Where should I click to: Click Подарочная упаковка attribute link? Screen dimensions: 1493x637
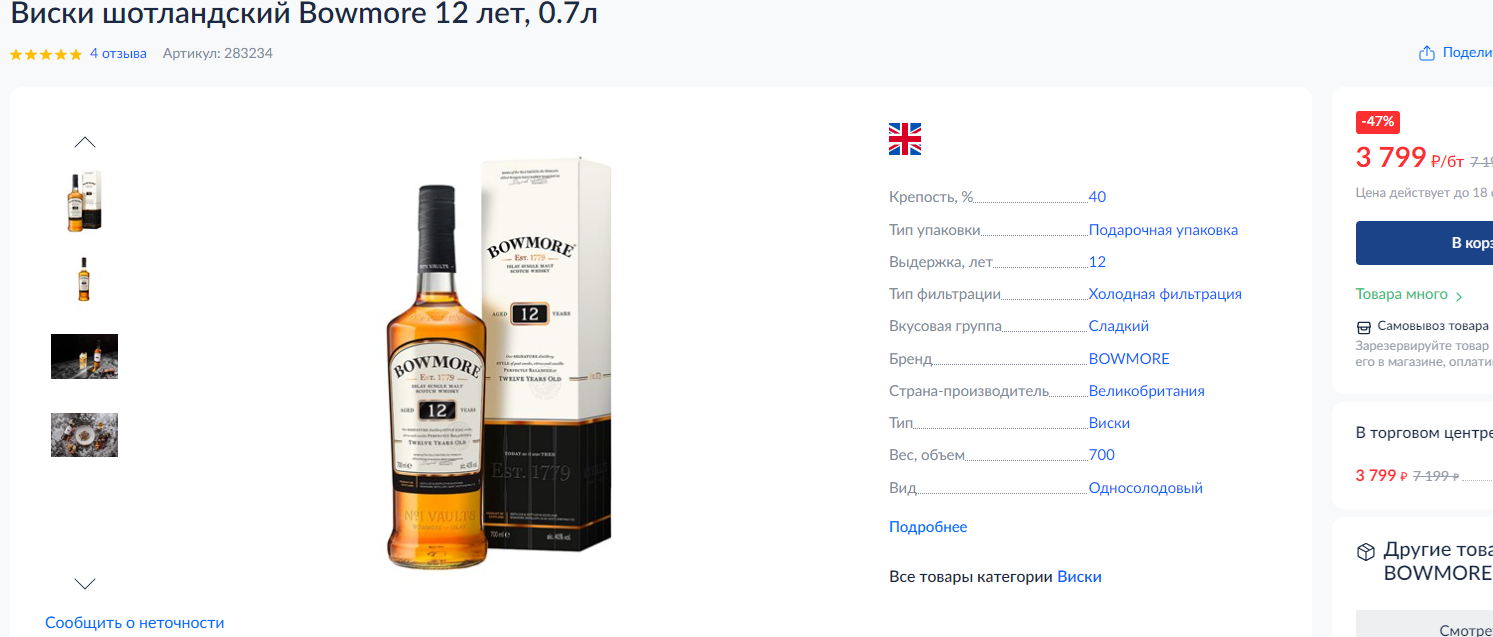point(1163,230)
